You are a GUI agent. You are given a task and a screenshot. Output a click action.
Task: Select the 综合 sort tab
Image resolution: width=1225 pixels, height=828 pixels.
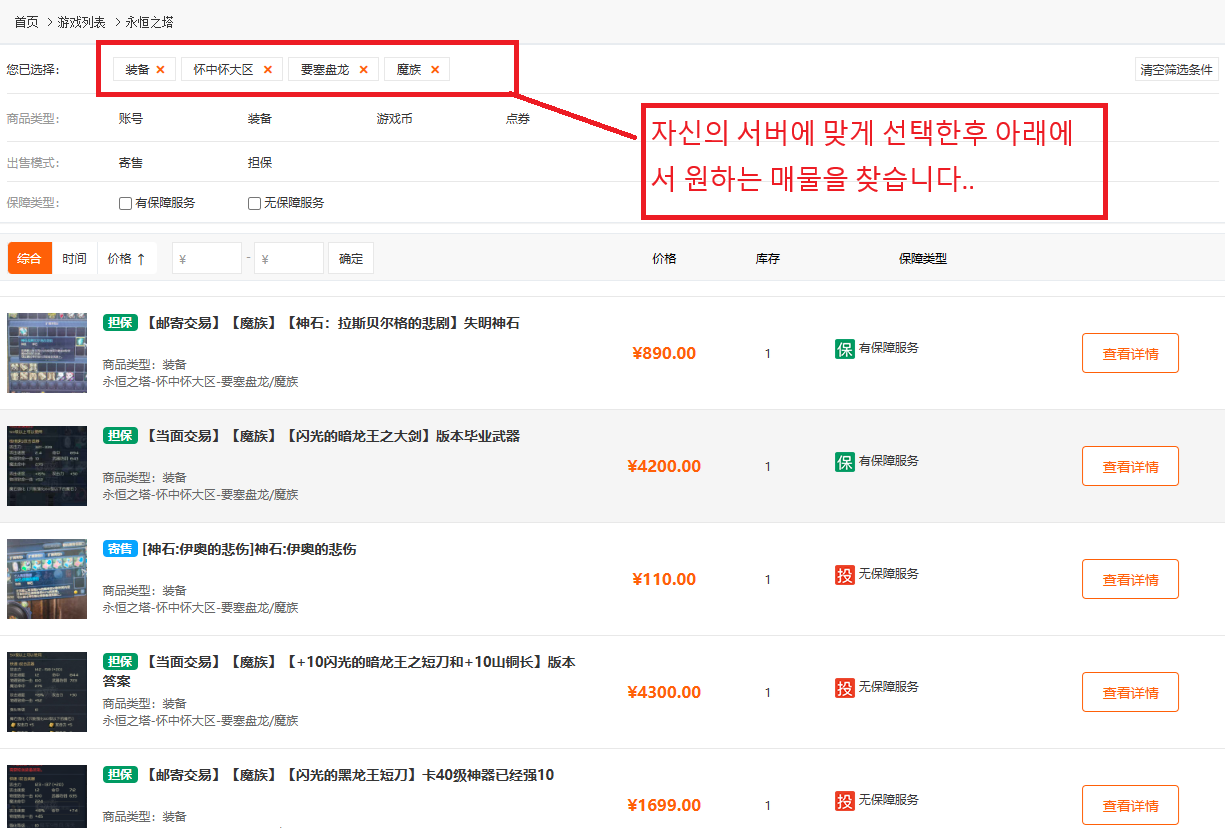(x=29, y=259)
